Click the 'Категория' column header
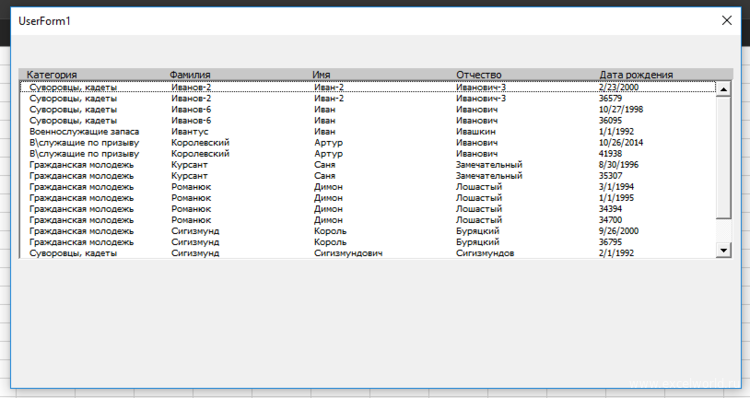This screenshot has width=750, height=398. click(52, 75)
